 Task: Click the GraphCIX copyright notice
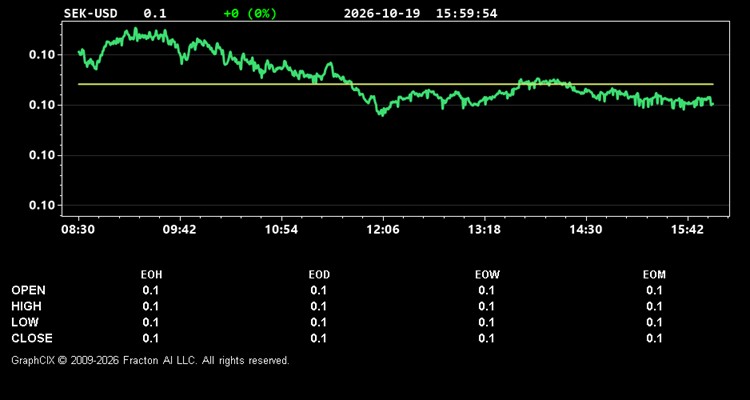coord(150,360)
